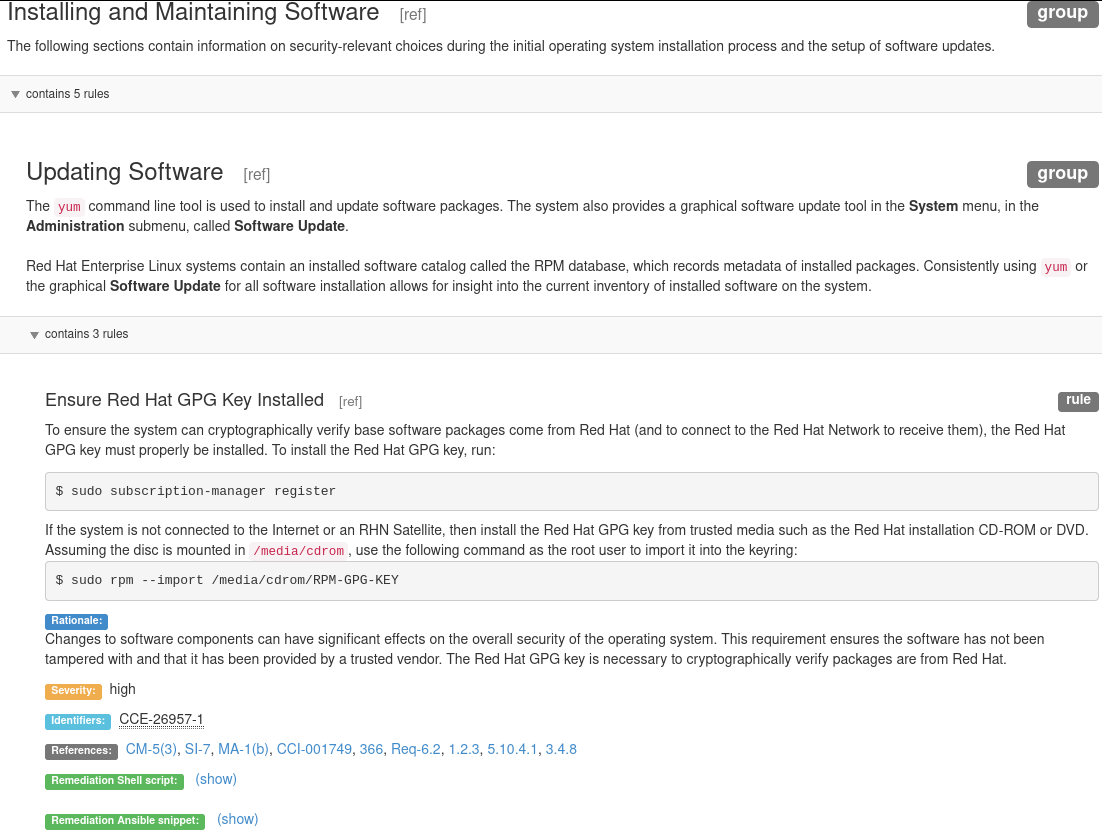
Task: Show the Remediation Shell script
Action: 216,779
